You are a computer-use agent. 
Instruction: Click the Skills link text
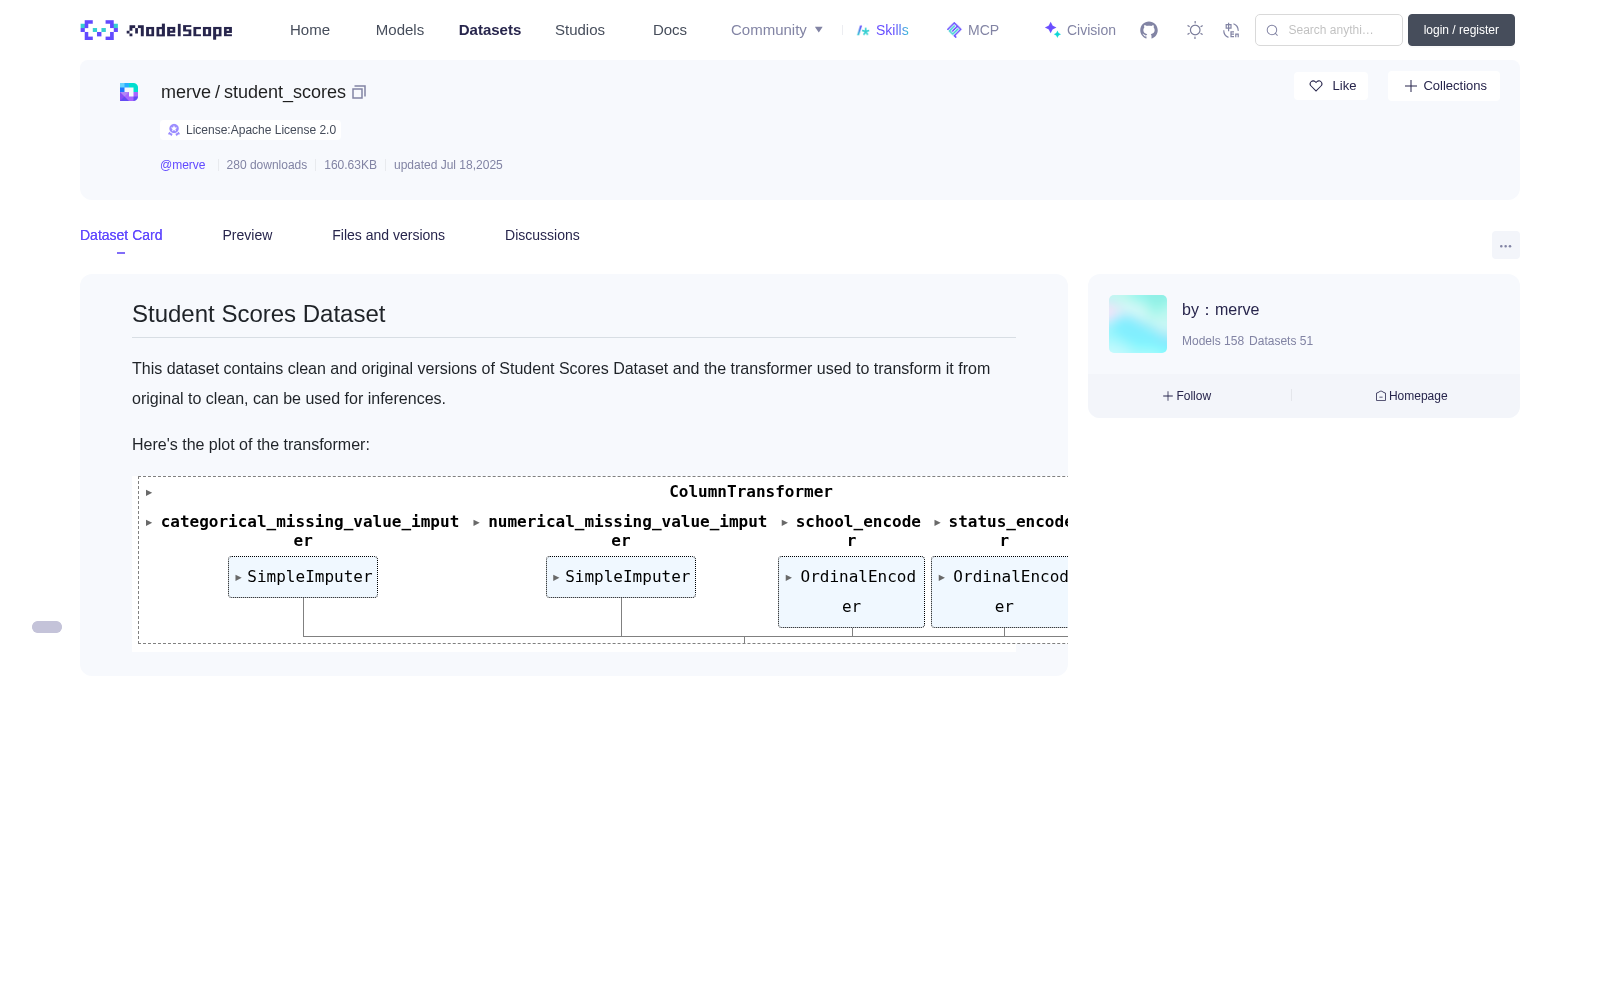click(x=892, y=30)
